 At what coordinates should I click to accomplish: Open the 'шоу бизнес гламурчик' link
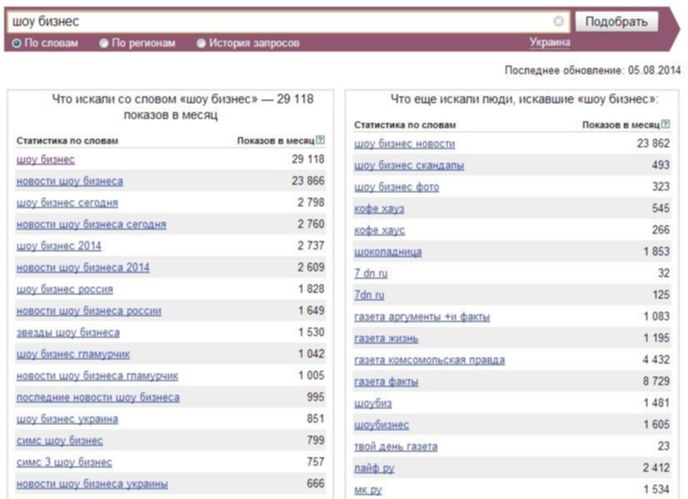(73, 354)
